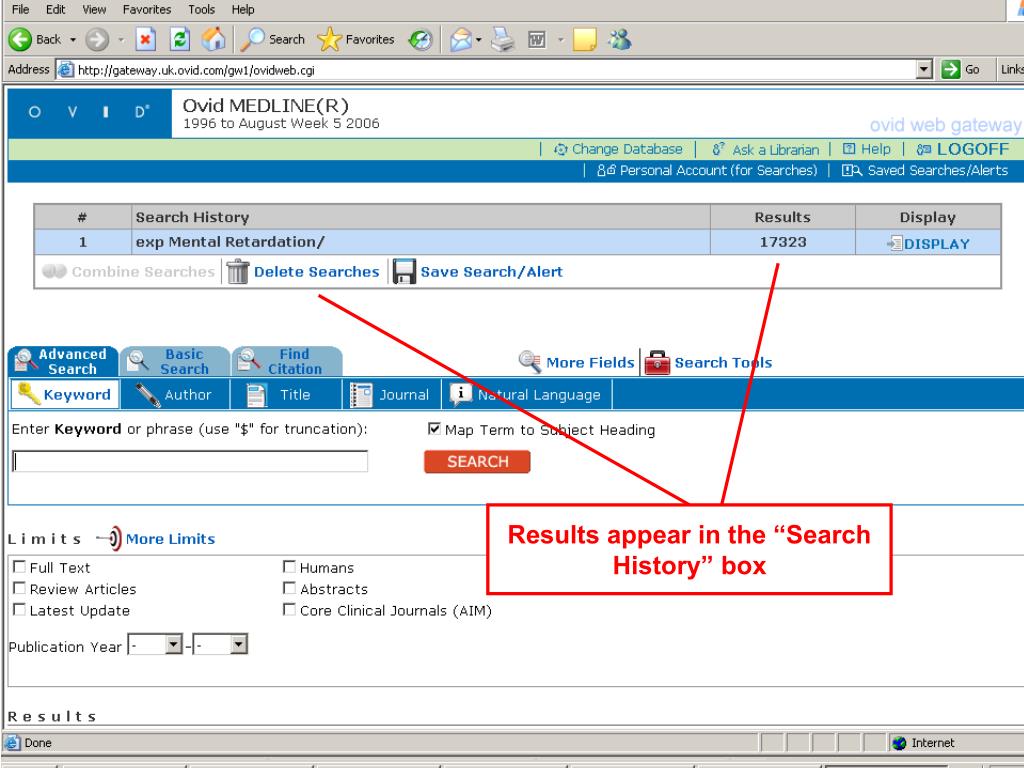
Task: Open the Back button history dropdown arrow
Action: coord(73,40)
